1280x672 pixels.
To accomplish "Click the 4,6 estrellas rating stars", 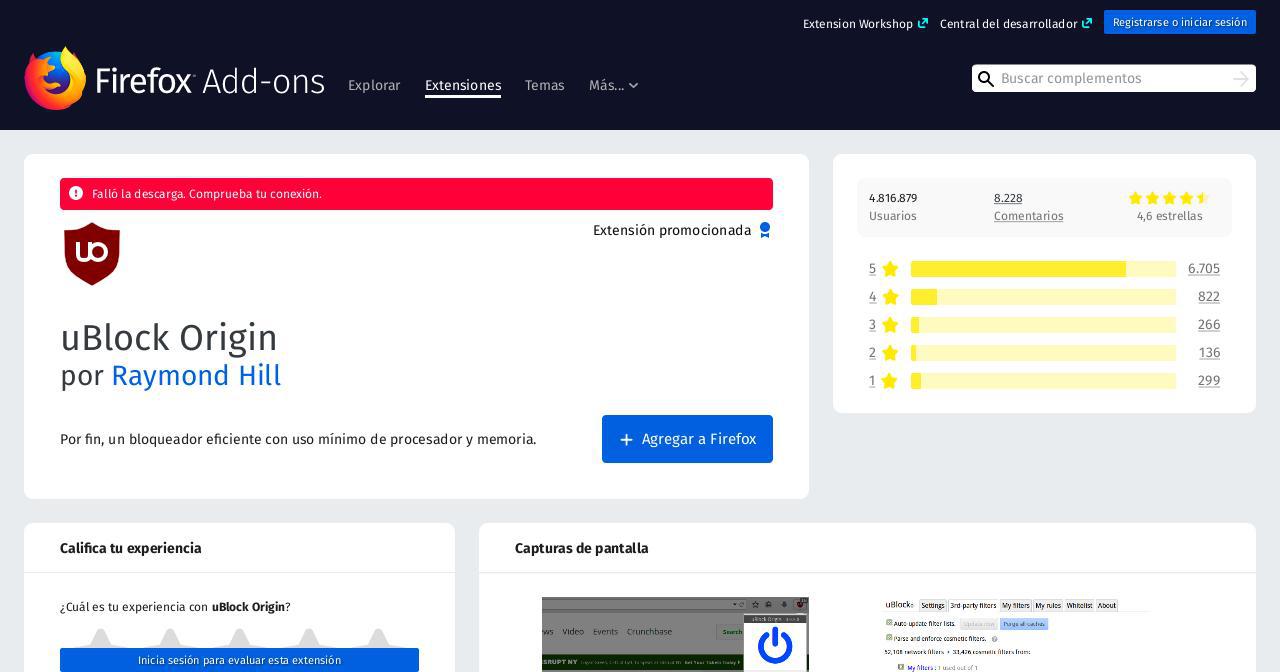I will [1169, 198].
